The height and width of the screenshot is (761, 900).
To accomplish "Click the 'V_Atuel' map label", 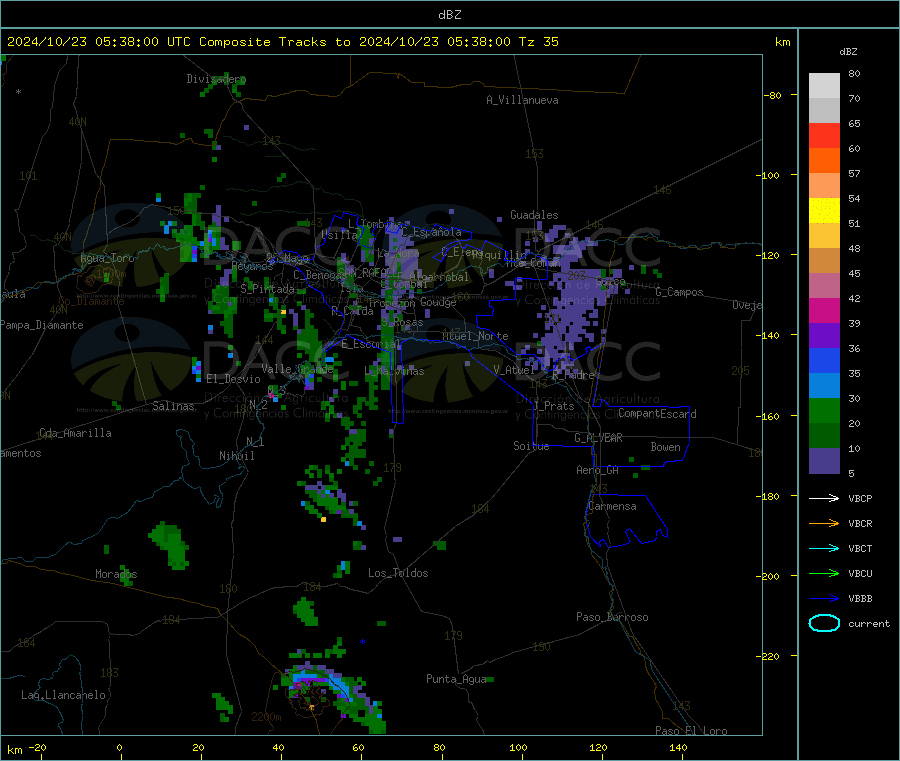I will (x=514, y=370).
